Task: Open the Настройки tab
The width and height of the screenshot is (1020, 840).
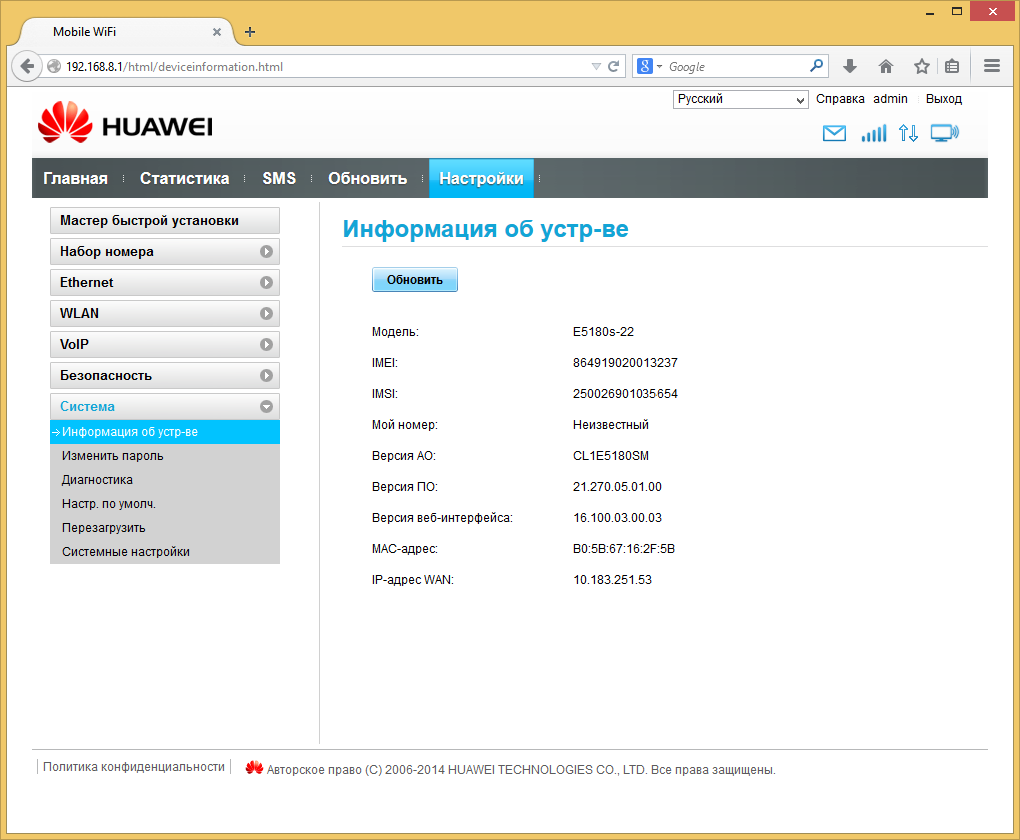Action: pos(481,178)
